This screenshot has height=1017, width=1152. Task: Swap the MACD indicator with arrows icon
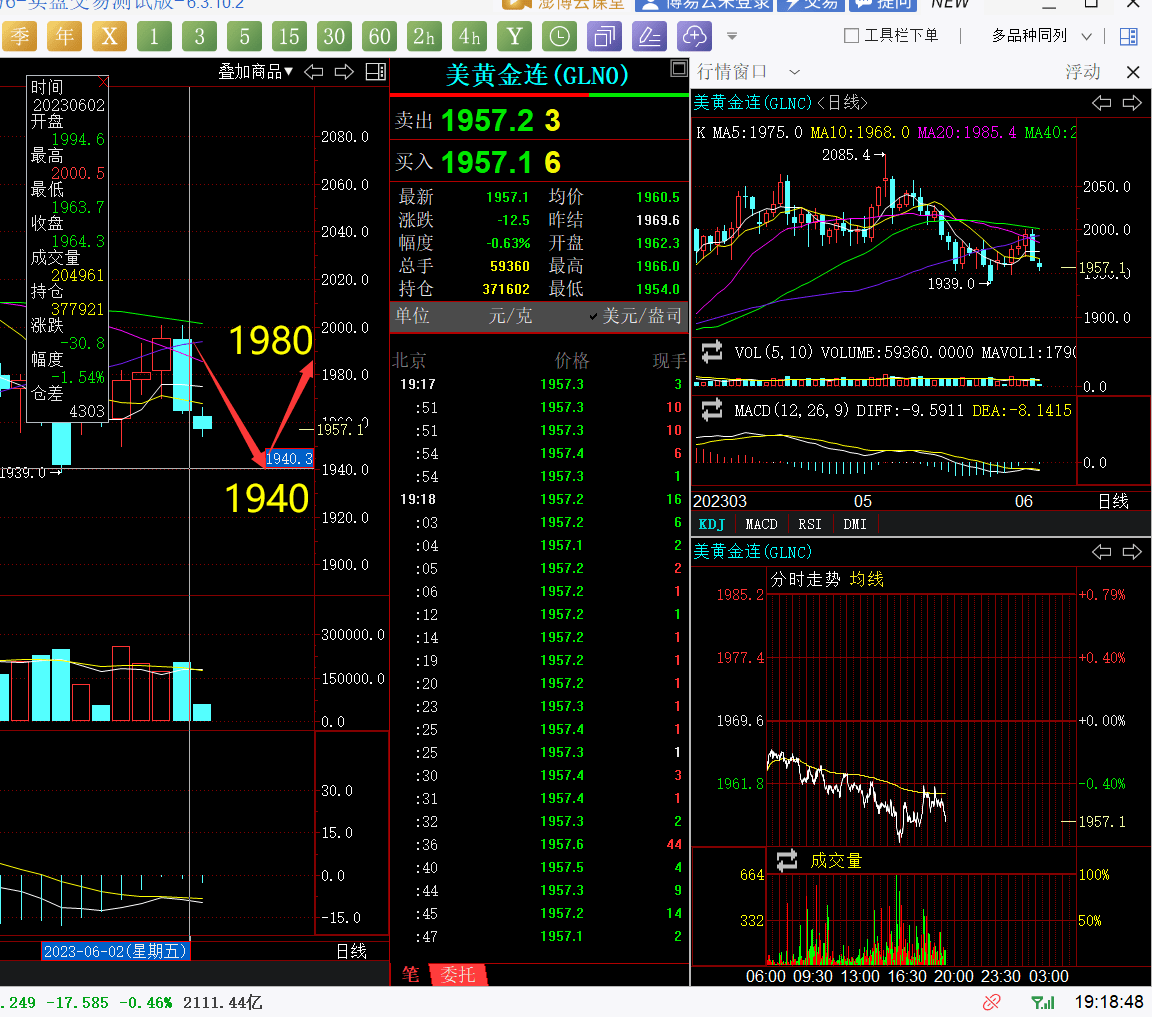(x=712, y=410)
